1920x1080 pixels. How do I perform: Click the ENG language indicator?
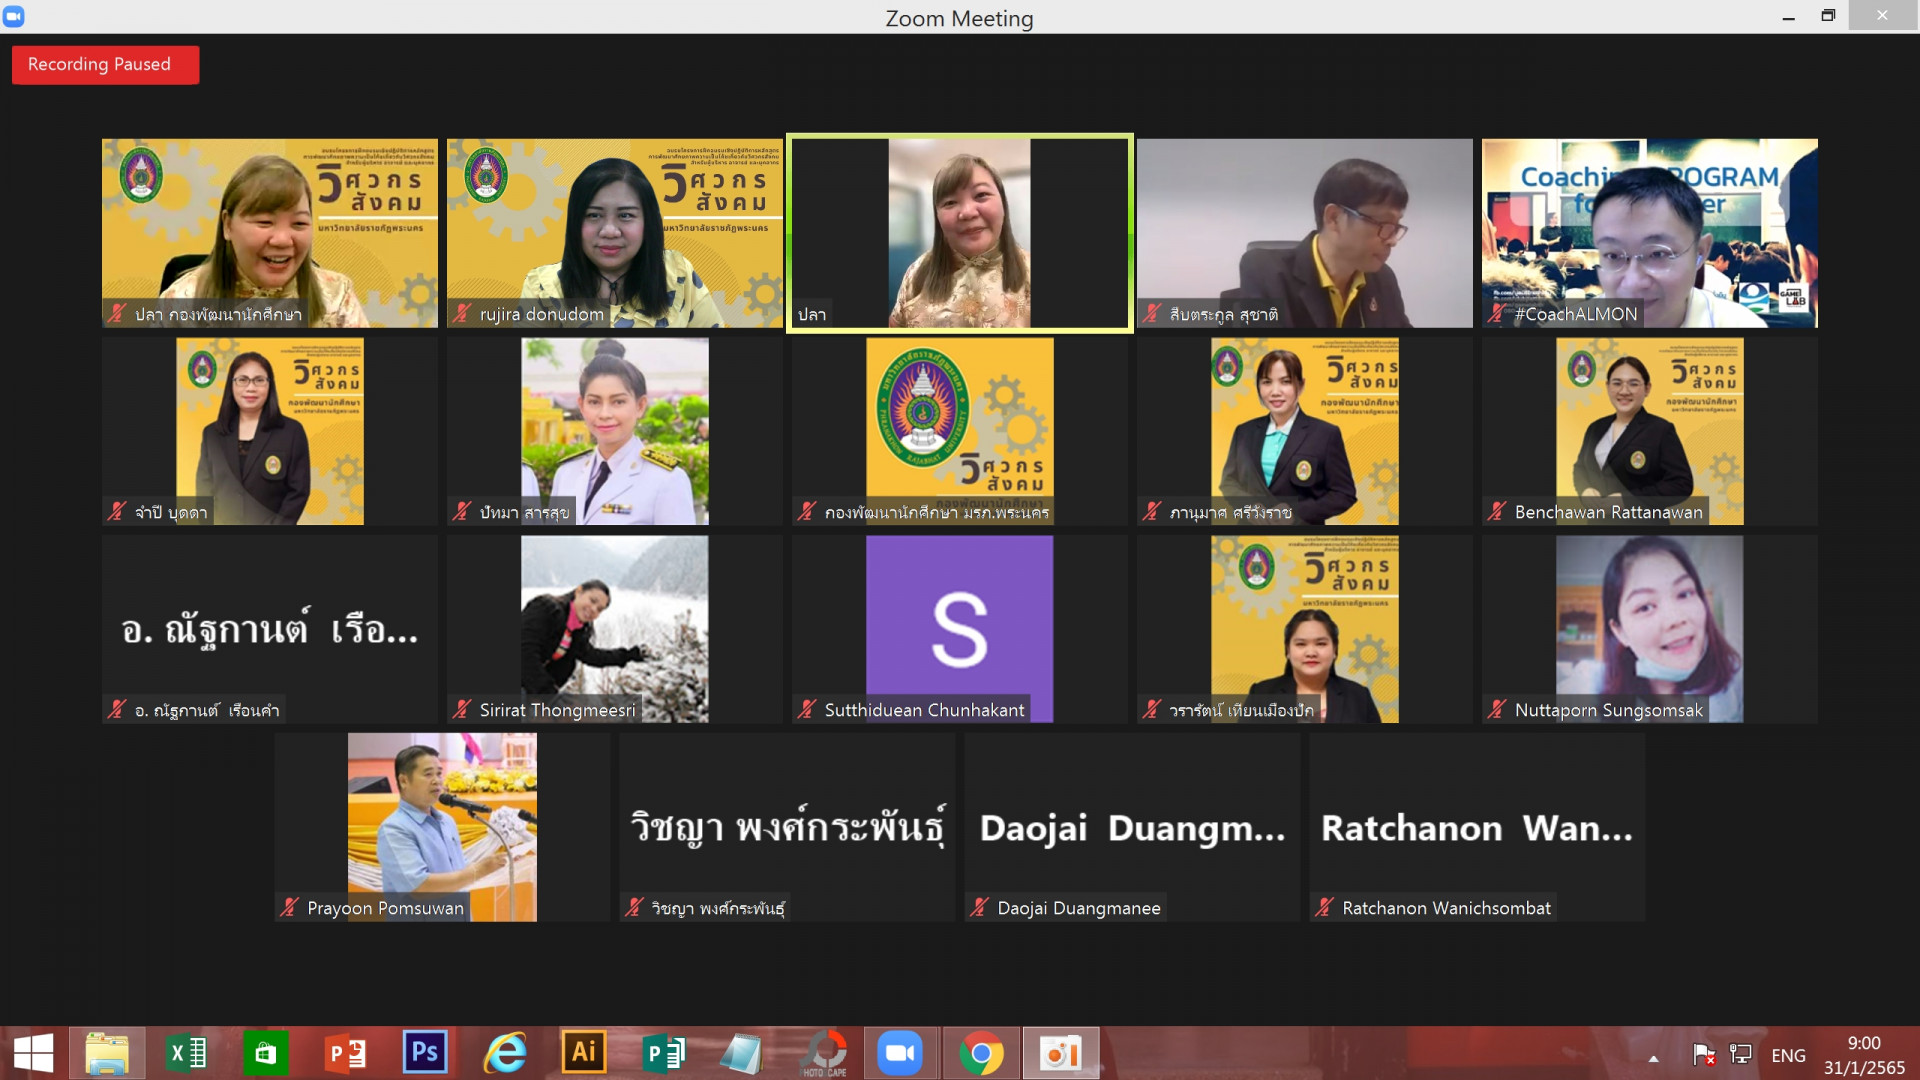point(1788,1055)
